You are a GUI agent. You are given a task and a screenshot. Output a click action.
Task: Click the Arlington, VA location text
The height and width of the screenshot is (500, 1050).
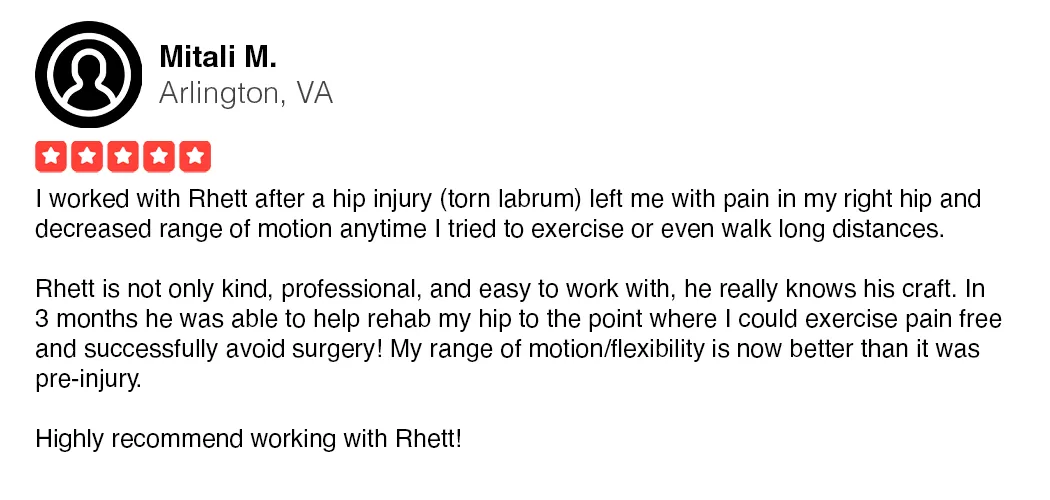[x=246, y=94]
